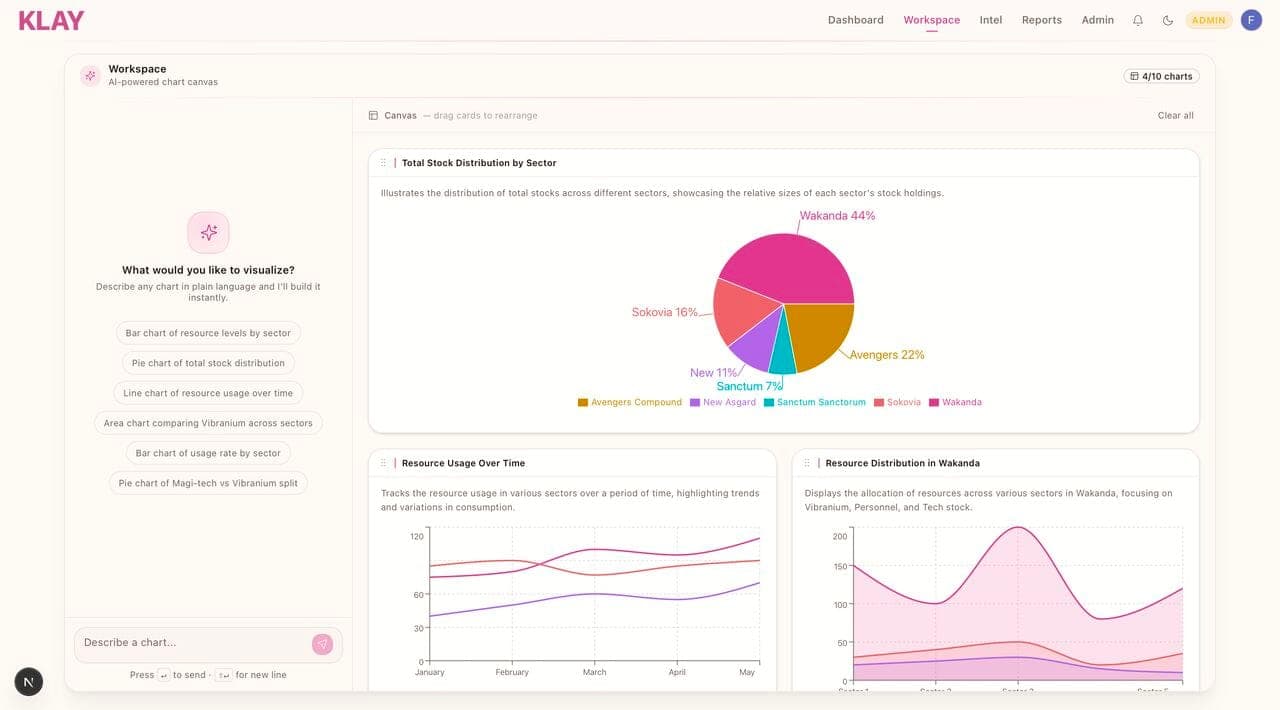Click 'March' axis label in line chart
The height and width of the screenshot is (710, 1280).
point(595,672)
